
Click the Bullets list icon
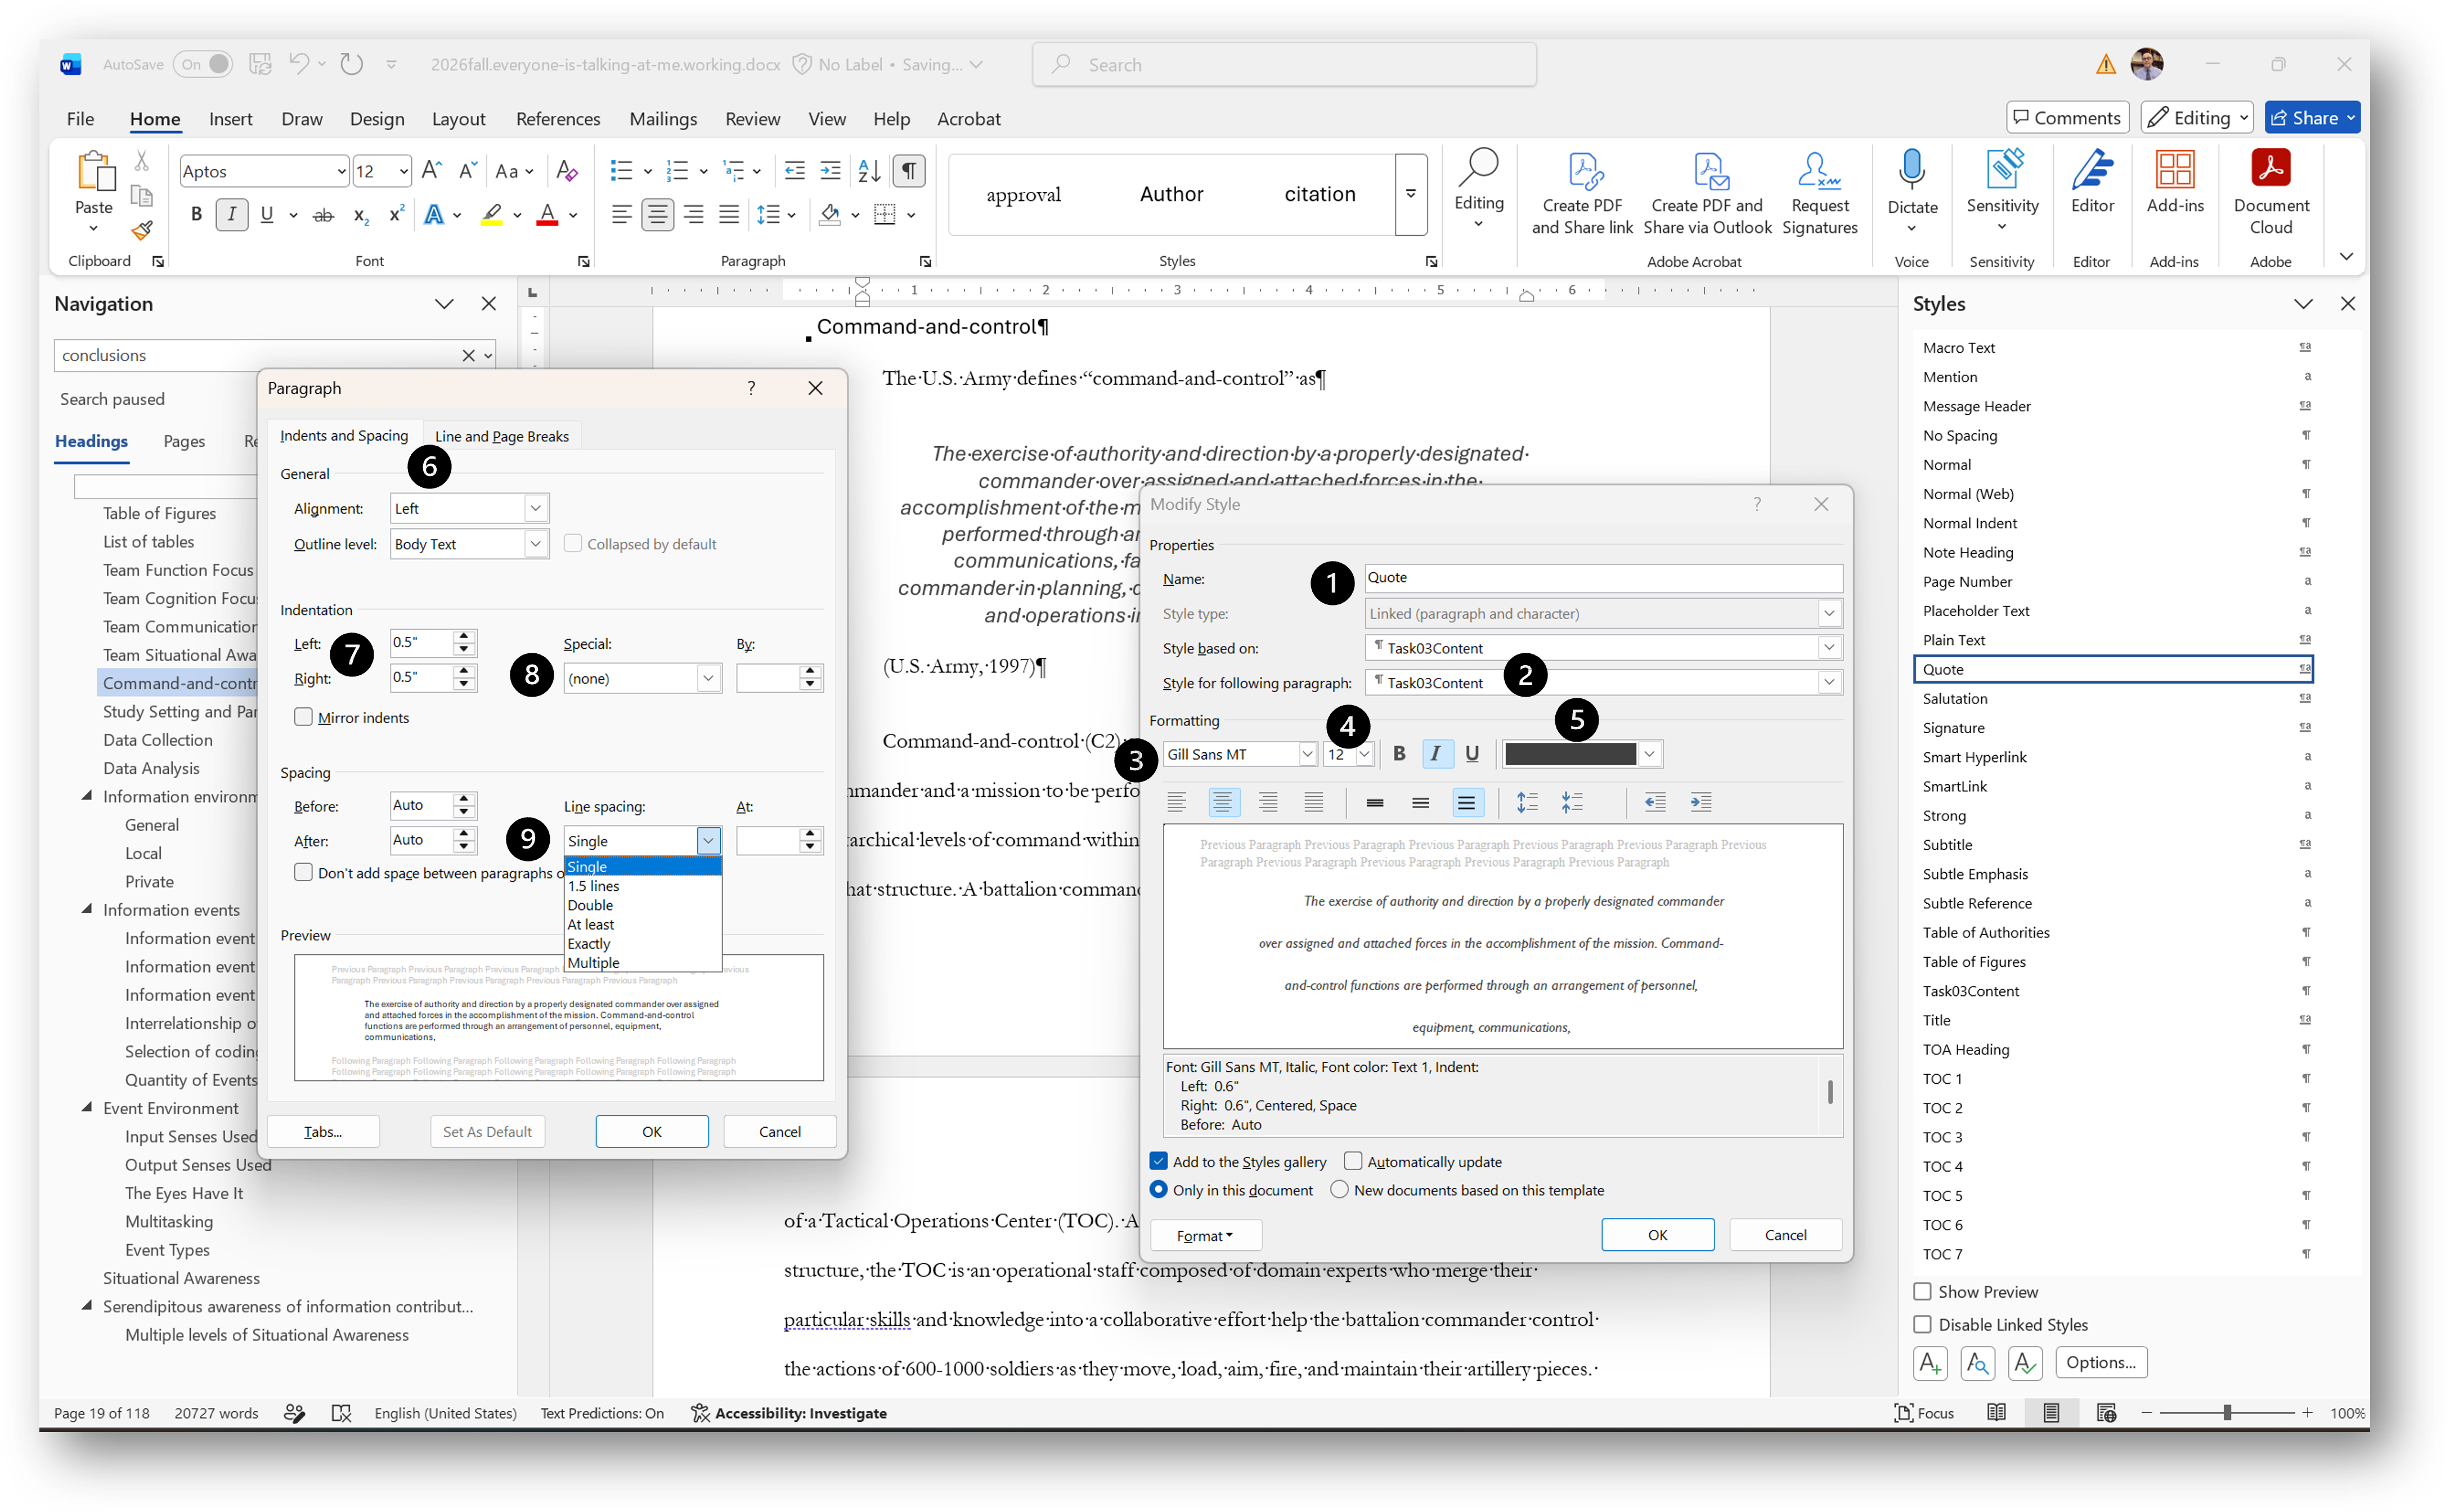(621, 171)
